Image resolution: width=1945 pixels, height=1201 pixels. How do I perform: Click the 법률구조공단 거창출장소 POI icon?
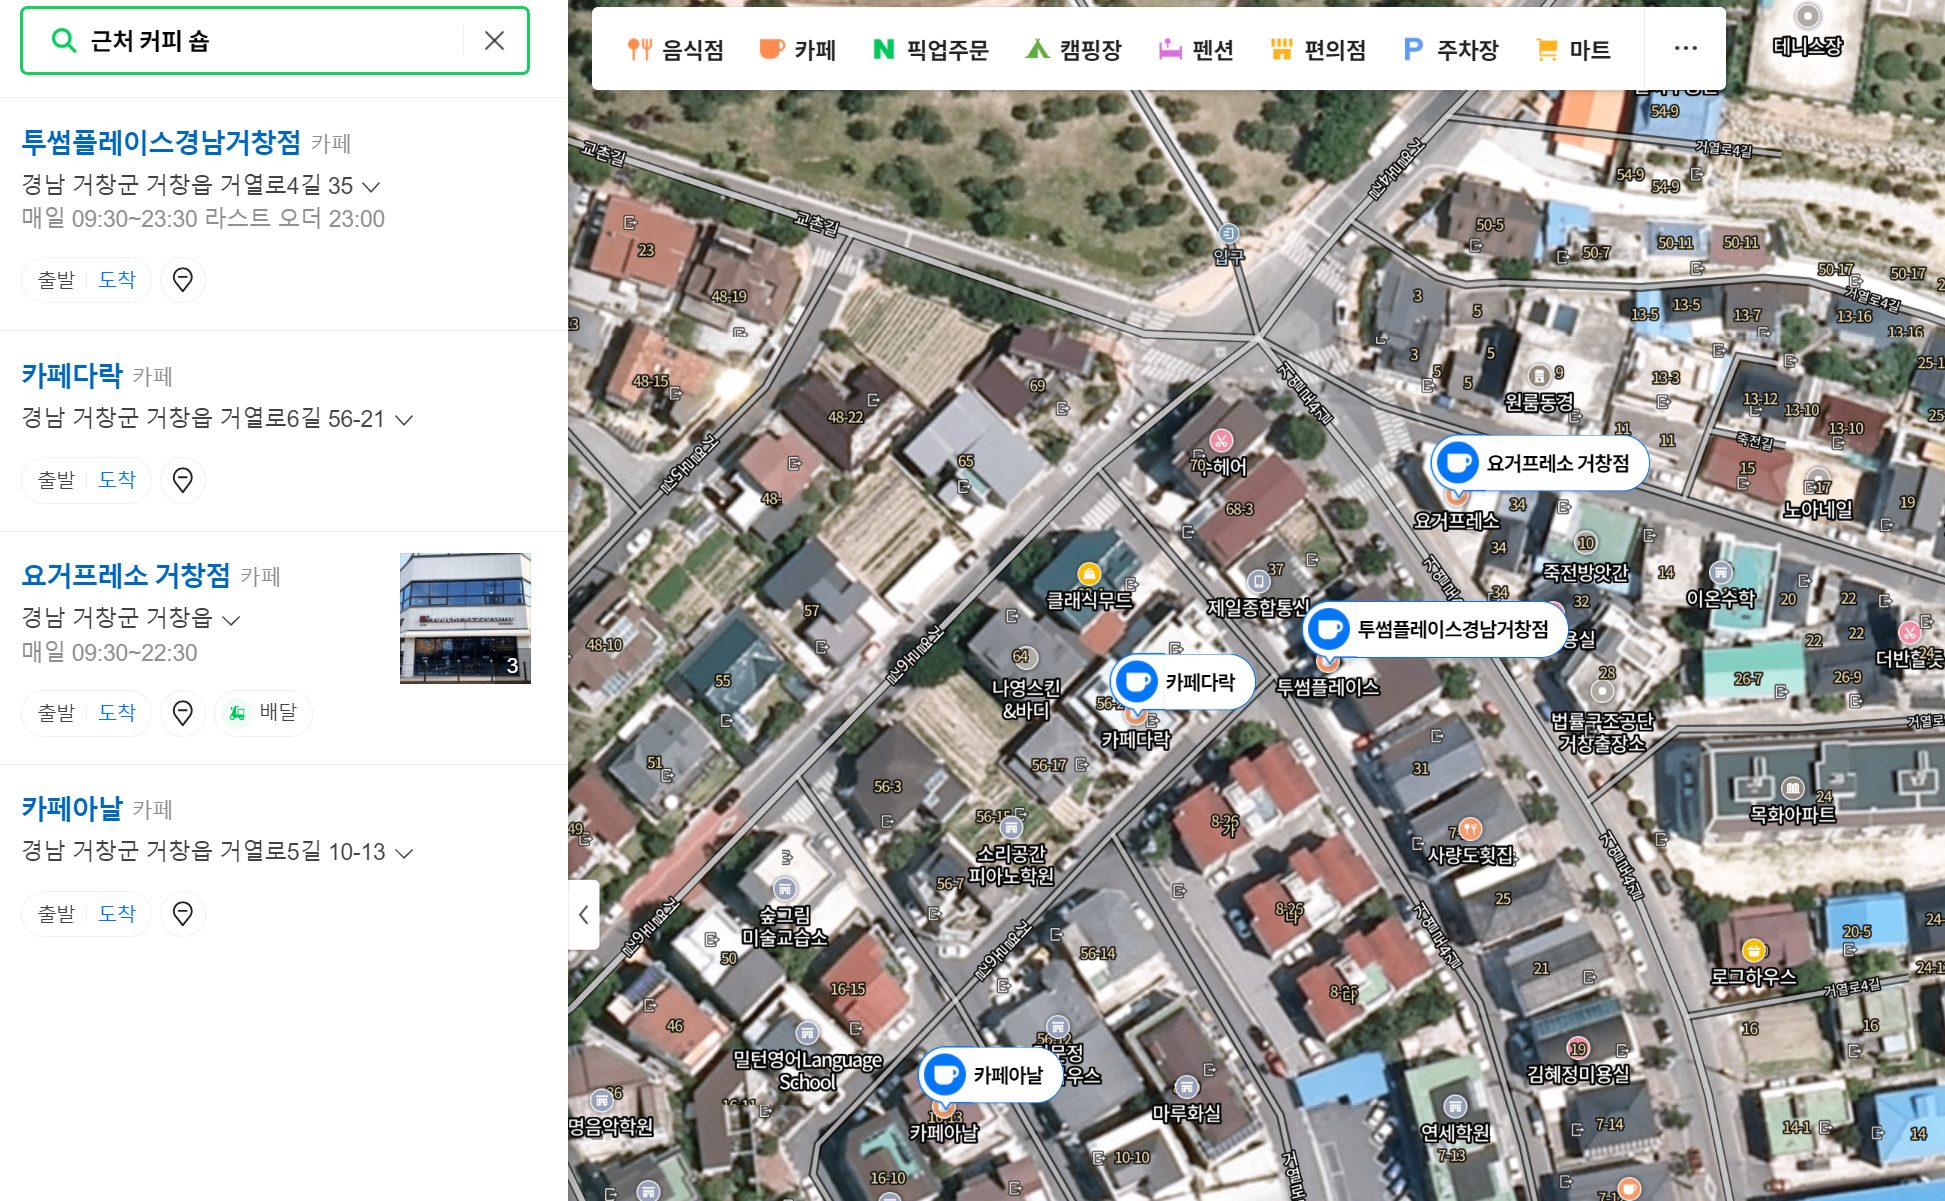(x=1603, y=691)
